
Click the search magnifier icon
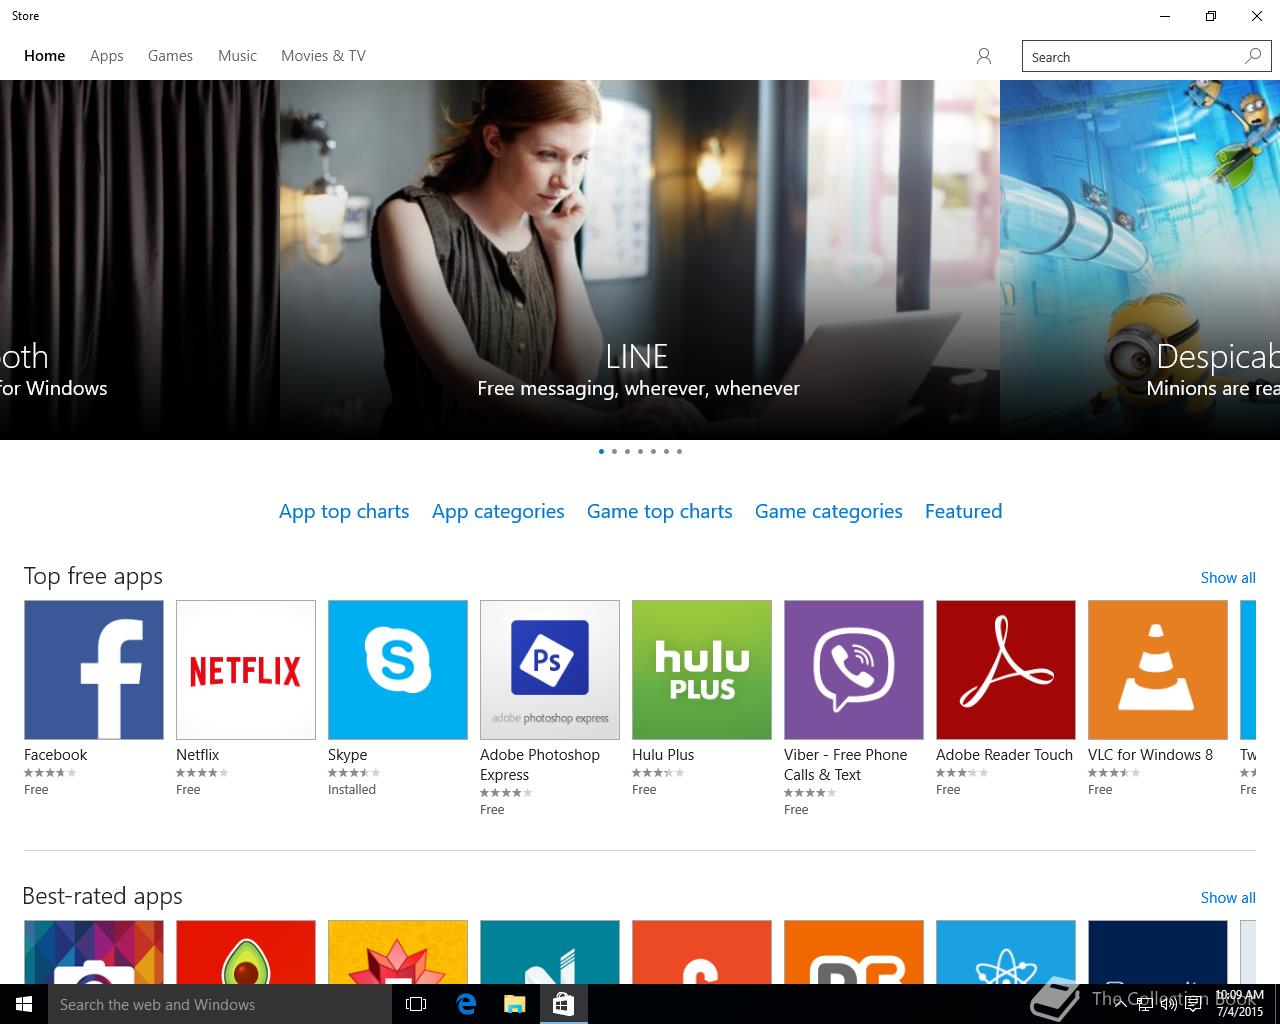coord(1253,56)
